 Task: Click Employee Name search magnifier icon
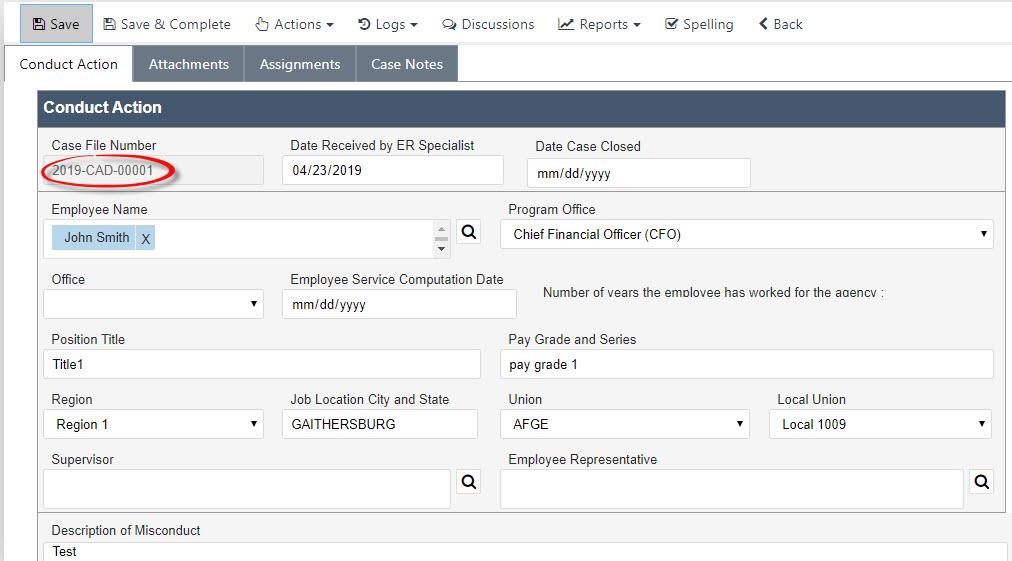click(x=469, y=232)
